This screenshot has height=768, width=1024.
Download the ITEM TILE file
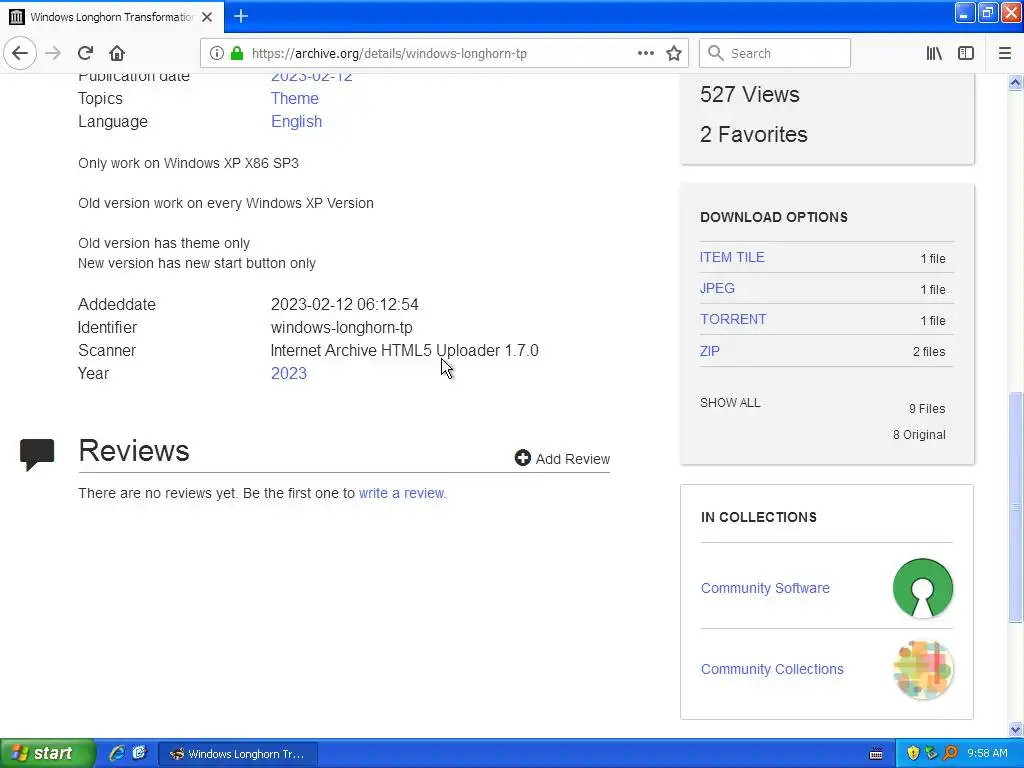coord(732,257)
